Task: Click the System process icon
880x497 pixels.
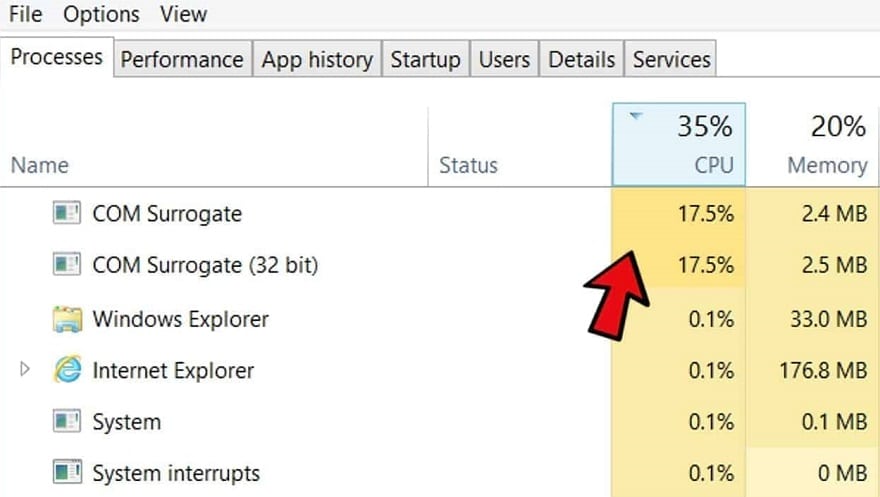Action: click(x=67, y=421)
